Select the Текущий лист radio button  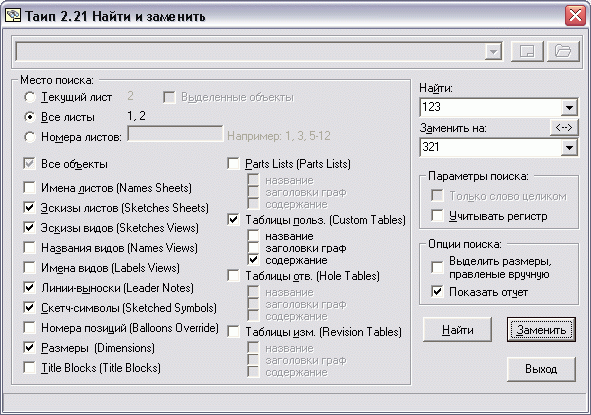[30, 97]
